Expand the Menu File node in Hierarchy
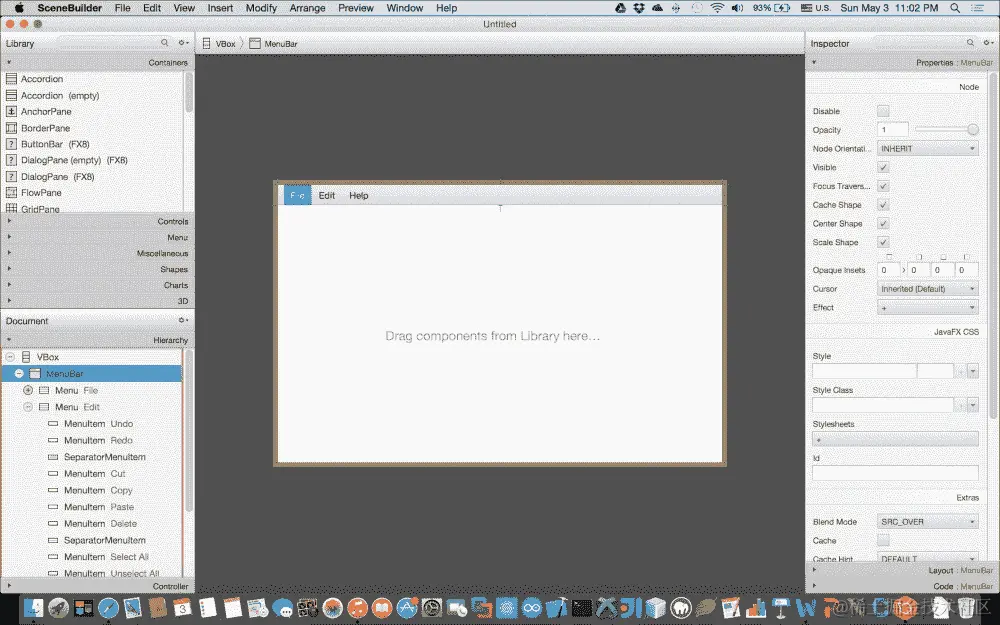1000x625 pixels. (x=28, y=390)
